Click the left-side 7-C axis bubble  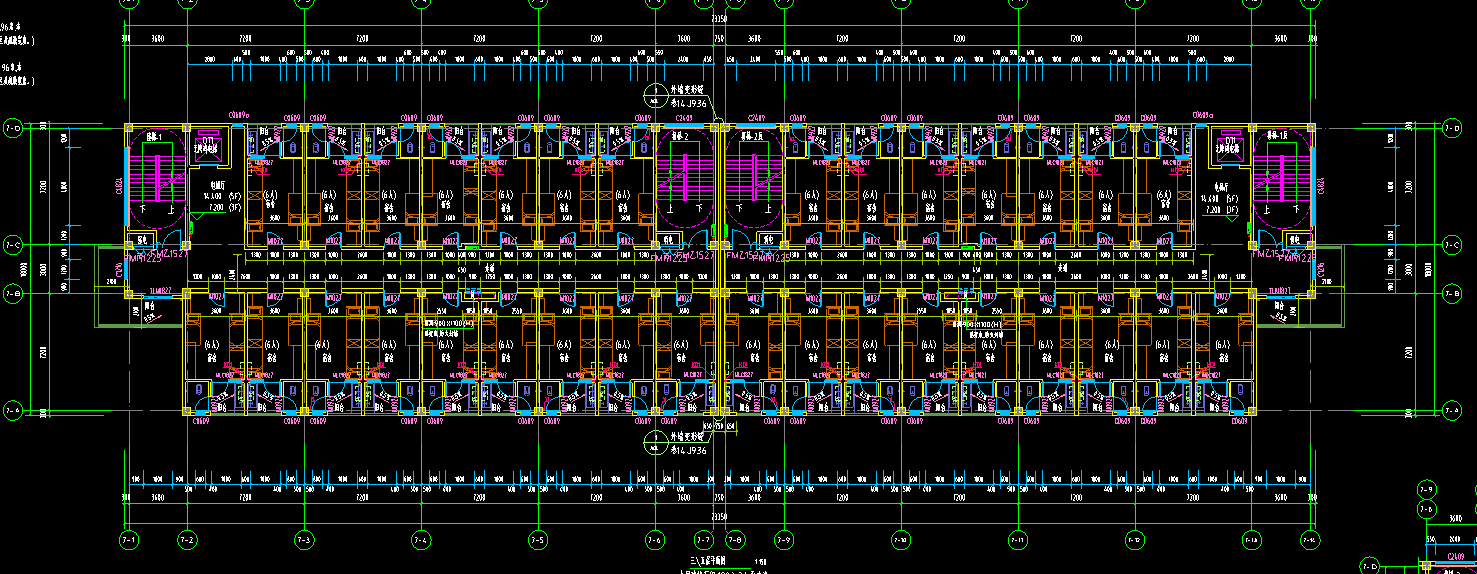(x=13, y=244)
